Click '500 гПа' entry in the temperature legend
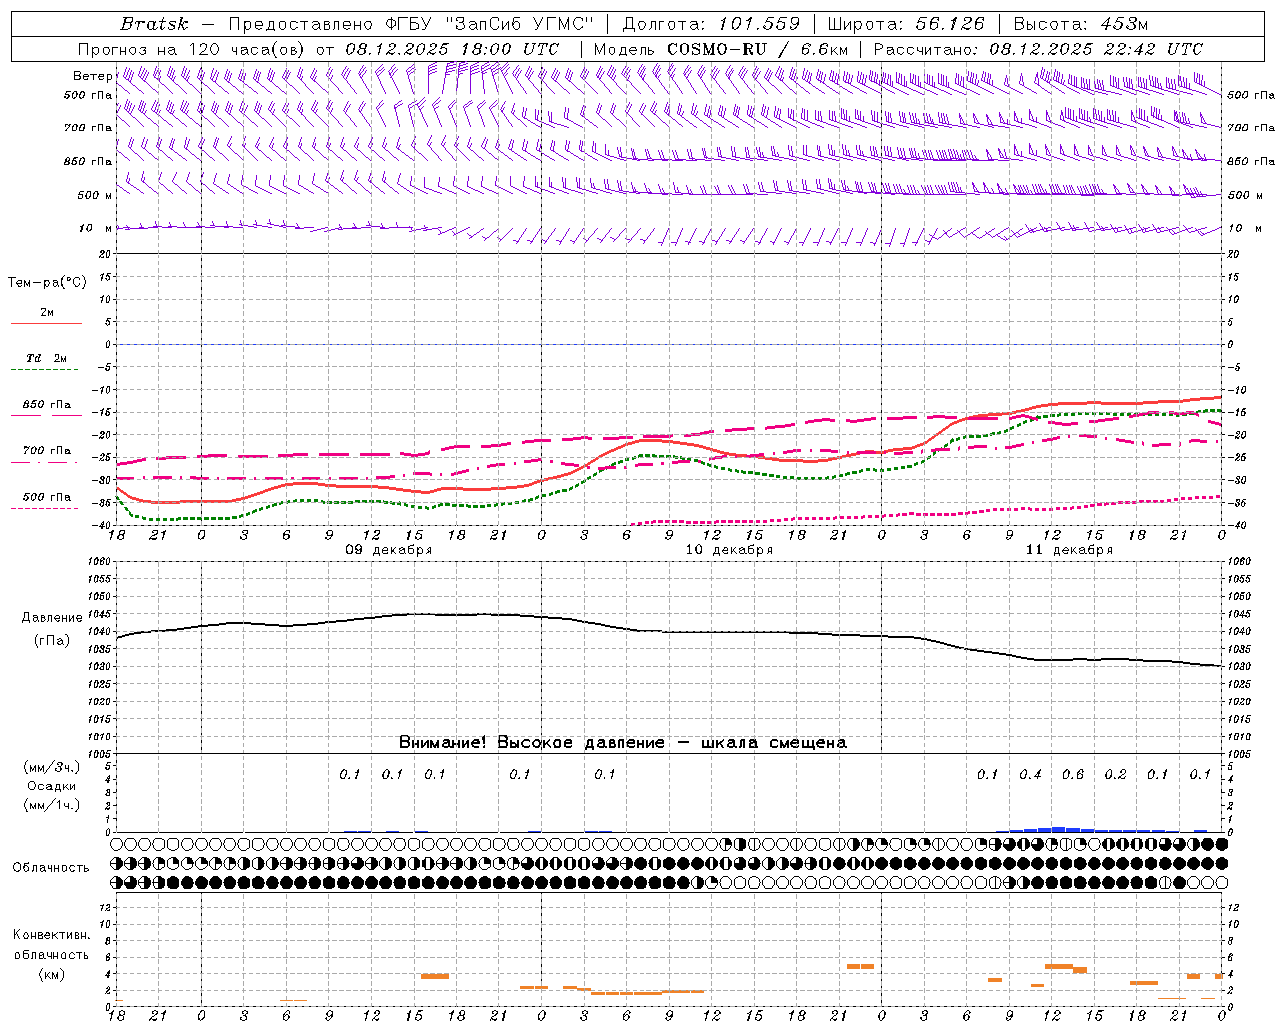Image resolution: width=1280 pixels, height=1024 pixels. [47, 497]
